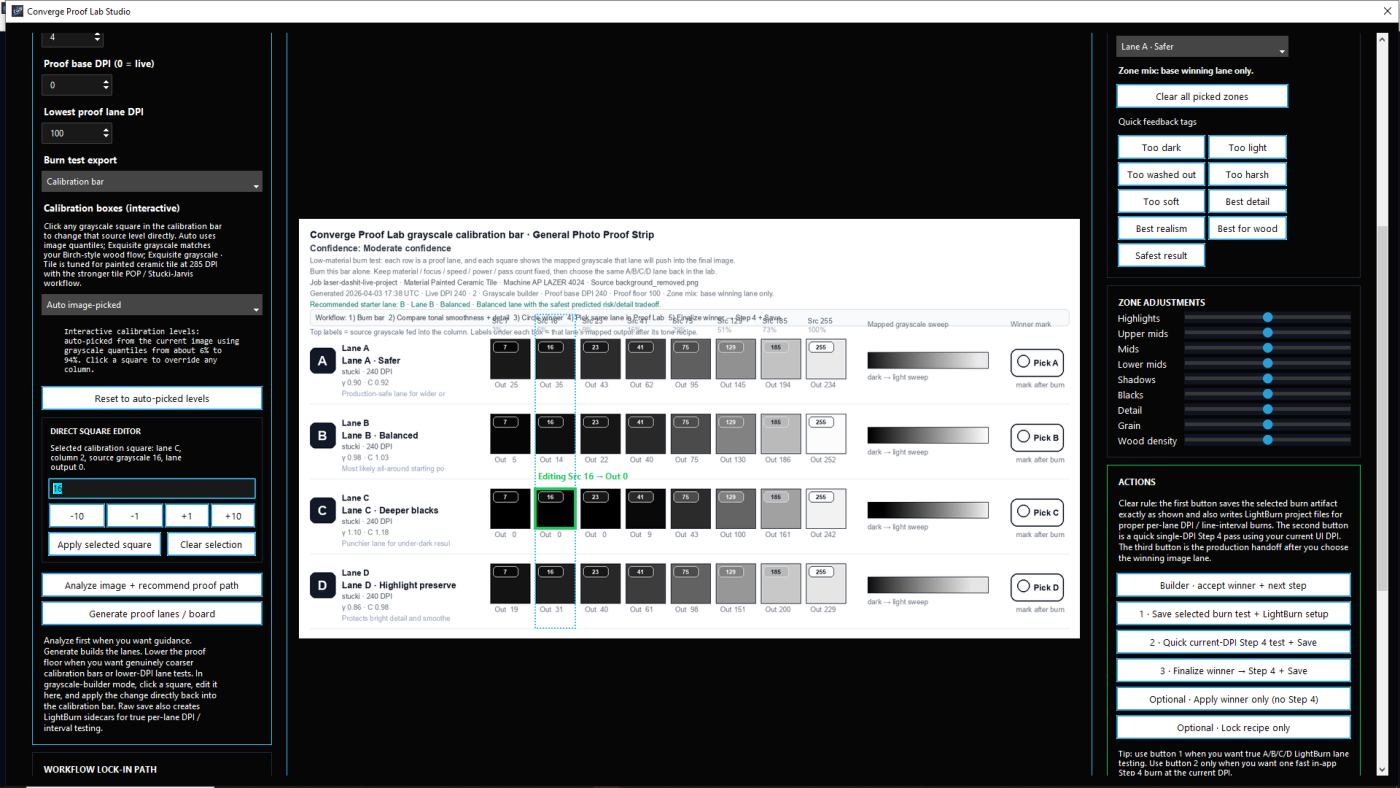This screenshot has width=1400, height=788.
Task: Expand the Auto image-picked dropdown
Action: tap(152, 305)
